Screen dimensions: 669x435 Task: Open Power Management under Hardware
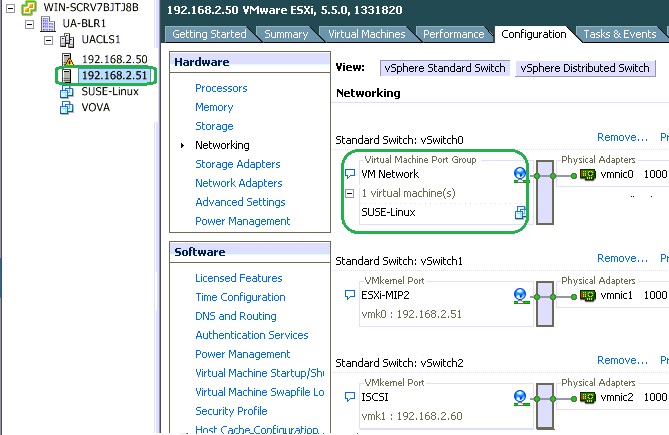(x=242, y=221)
